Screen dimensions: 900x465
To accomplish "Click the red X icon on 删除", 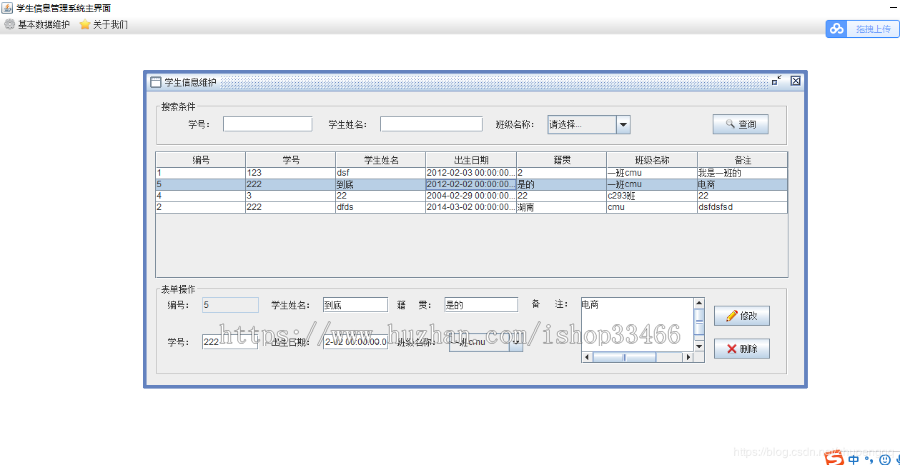I will pyautogui.click(x=732, y=349).
